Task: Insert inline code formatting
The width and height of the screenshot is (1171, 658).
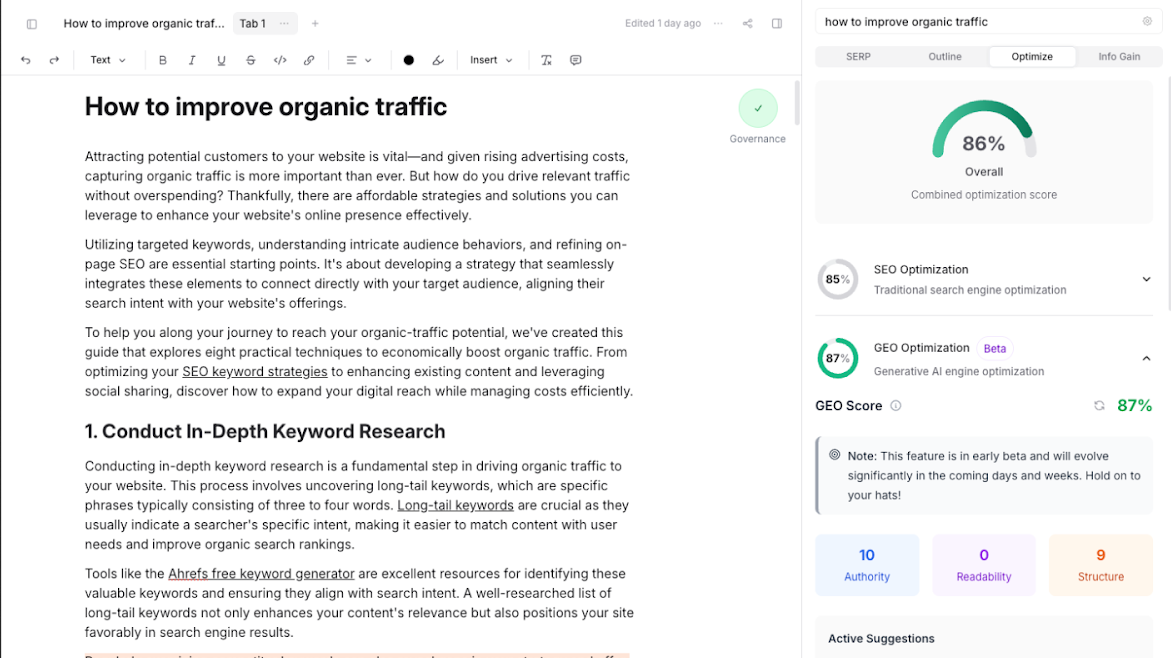Action: pyautogui.click(x=280, y=60)
